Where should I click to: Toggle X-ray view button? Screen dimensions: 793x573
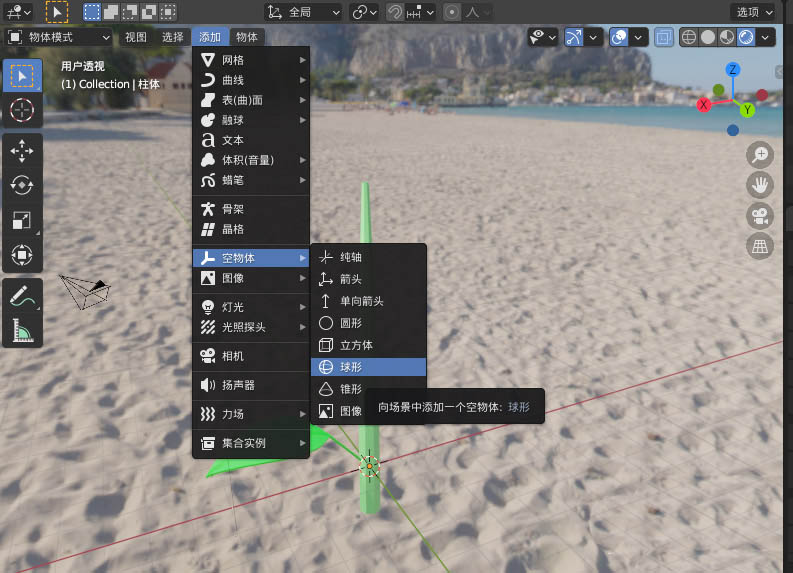[664, 37]
